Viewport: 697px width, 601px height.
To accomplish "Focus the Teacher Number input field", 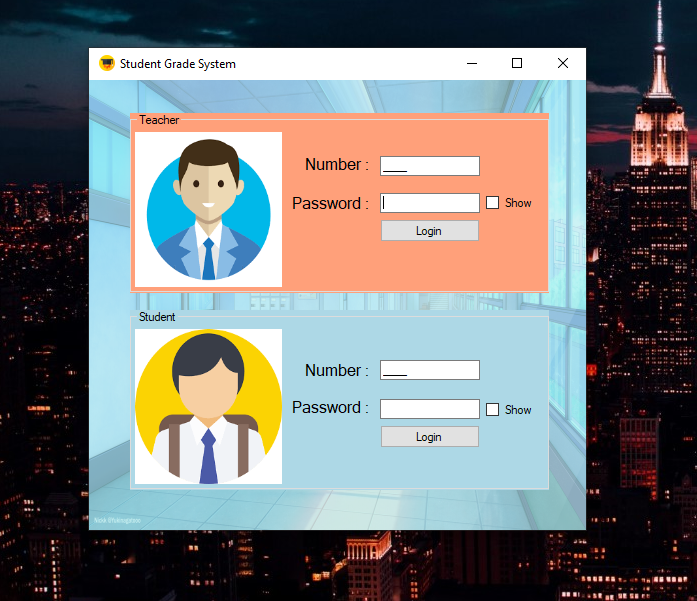I will [430, 166].
